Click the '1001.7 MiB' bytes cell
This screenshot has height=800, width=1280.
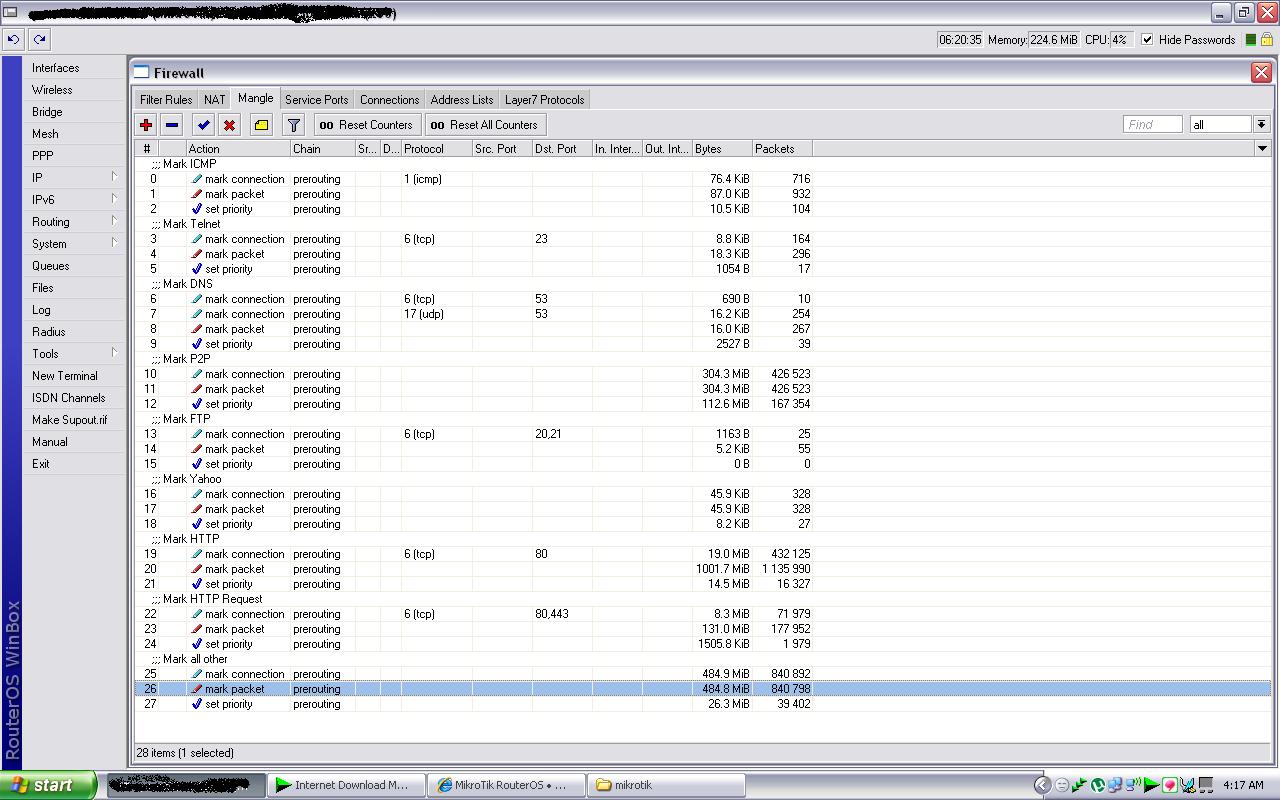(x=723, y=569)
